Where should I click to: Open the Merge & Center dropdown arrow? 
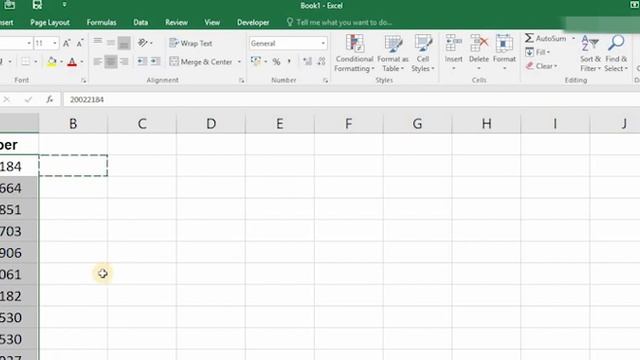[x=240, y=62]
